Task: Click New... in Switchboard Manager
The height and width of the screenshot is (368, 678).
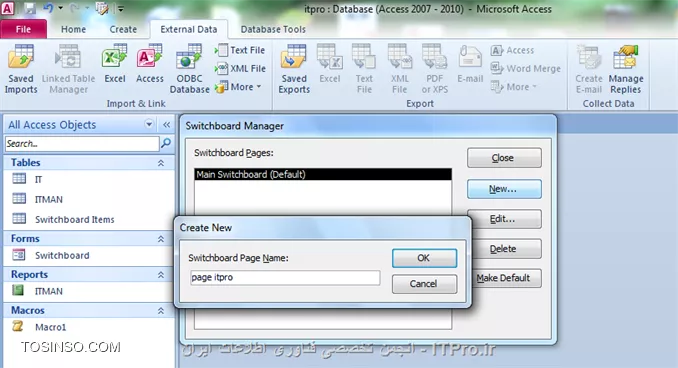Action: click(504, 189)
